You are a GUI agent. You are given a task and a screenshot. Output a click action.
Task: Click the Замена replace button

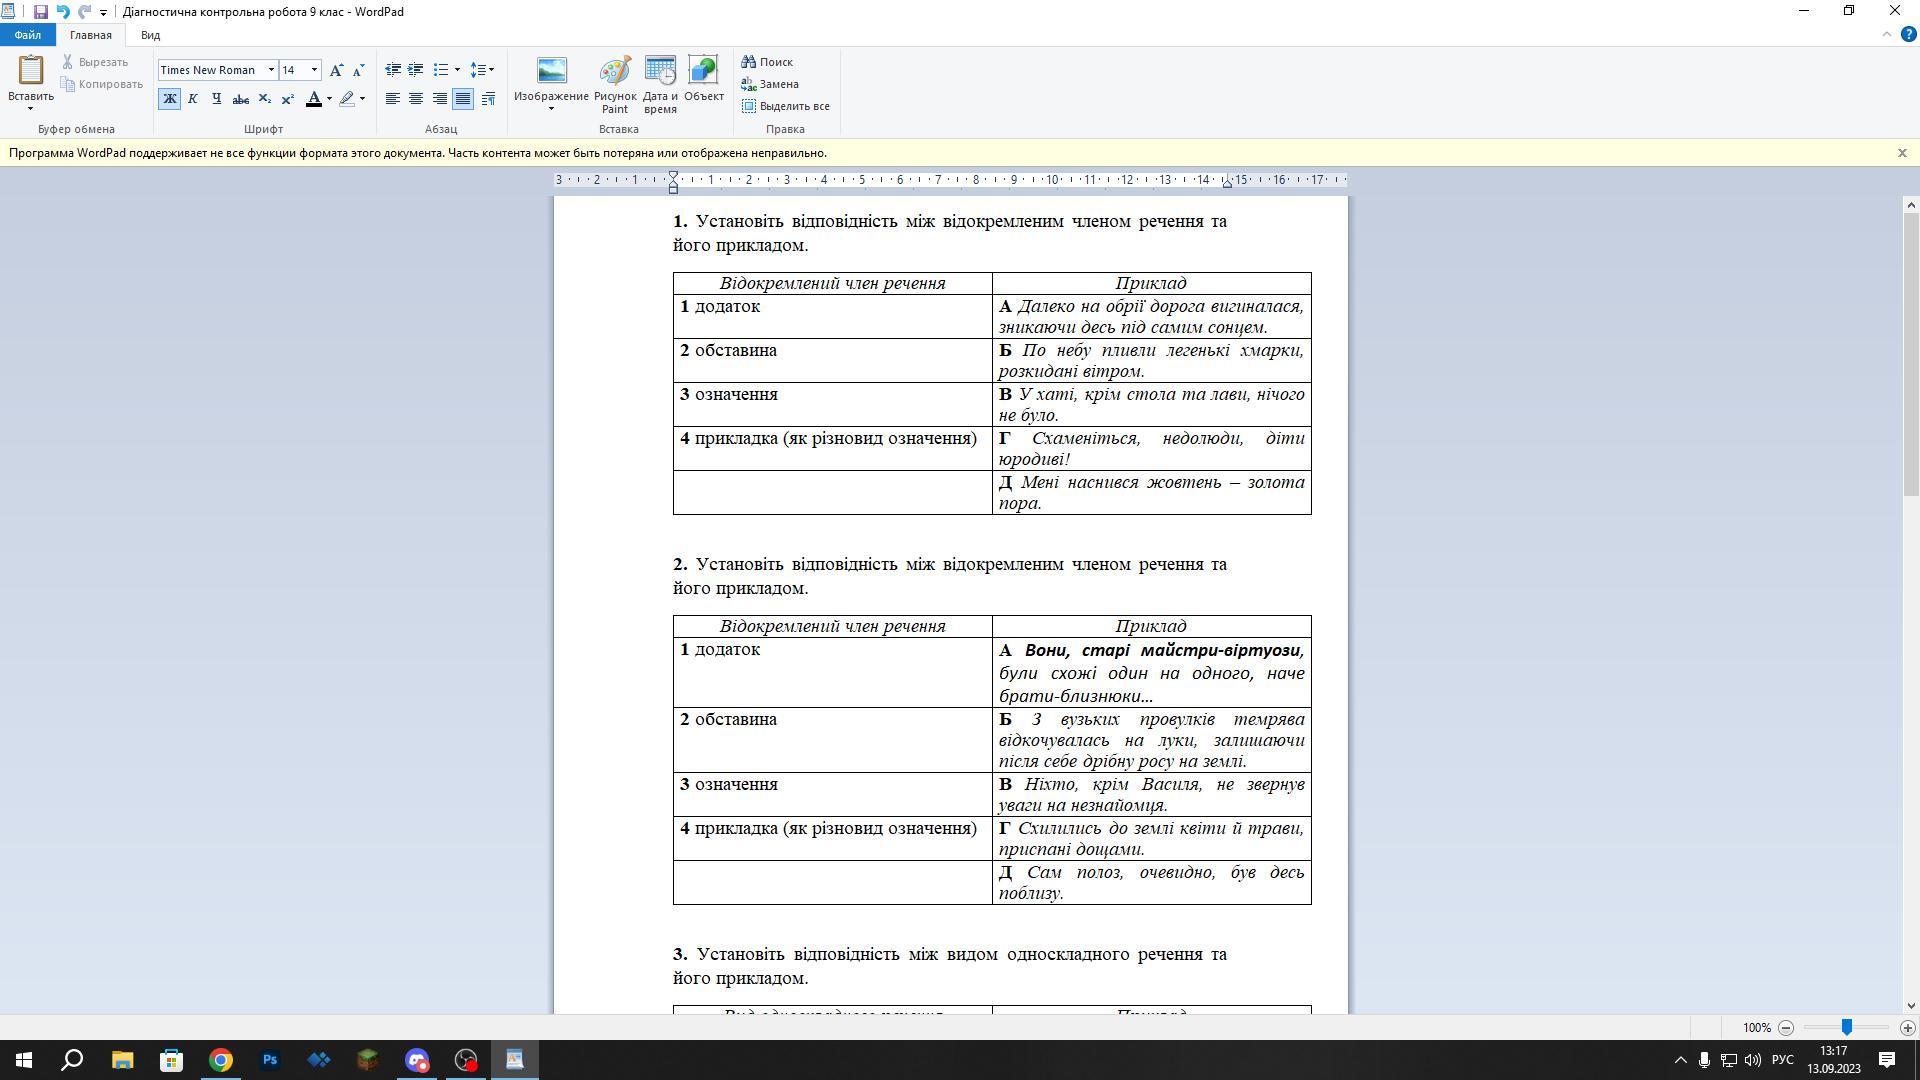pos(770,84)
